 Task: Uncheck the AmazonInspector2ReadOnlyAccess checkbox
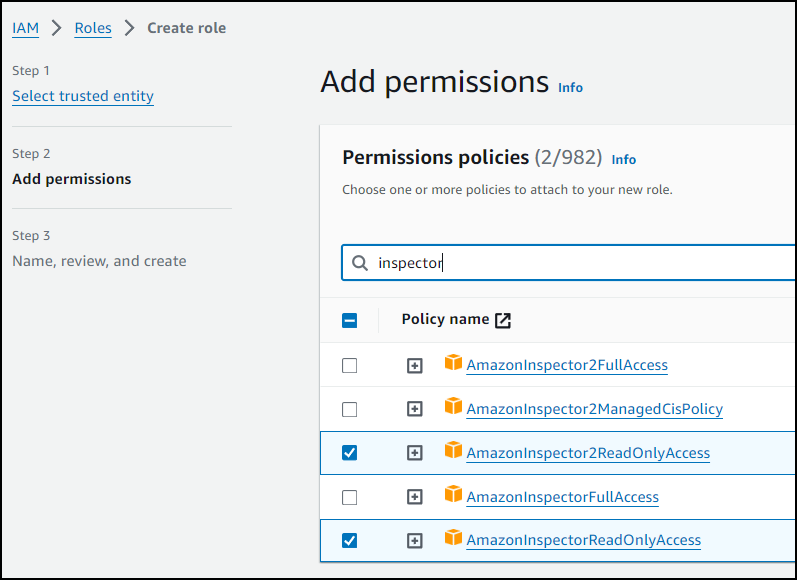click(x=349, y=452)
